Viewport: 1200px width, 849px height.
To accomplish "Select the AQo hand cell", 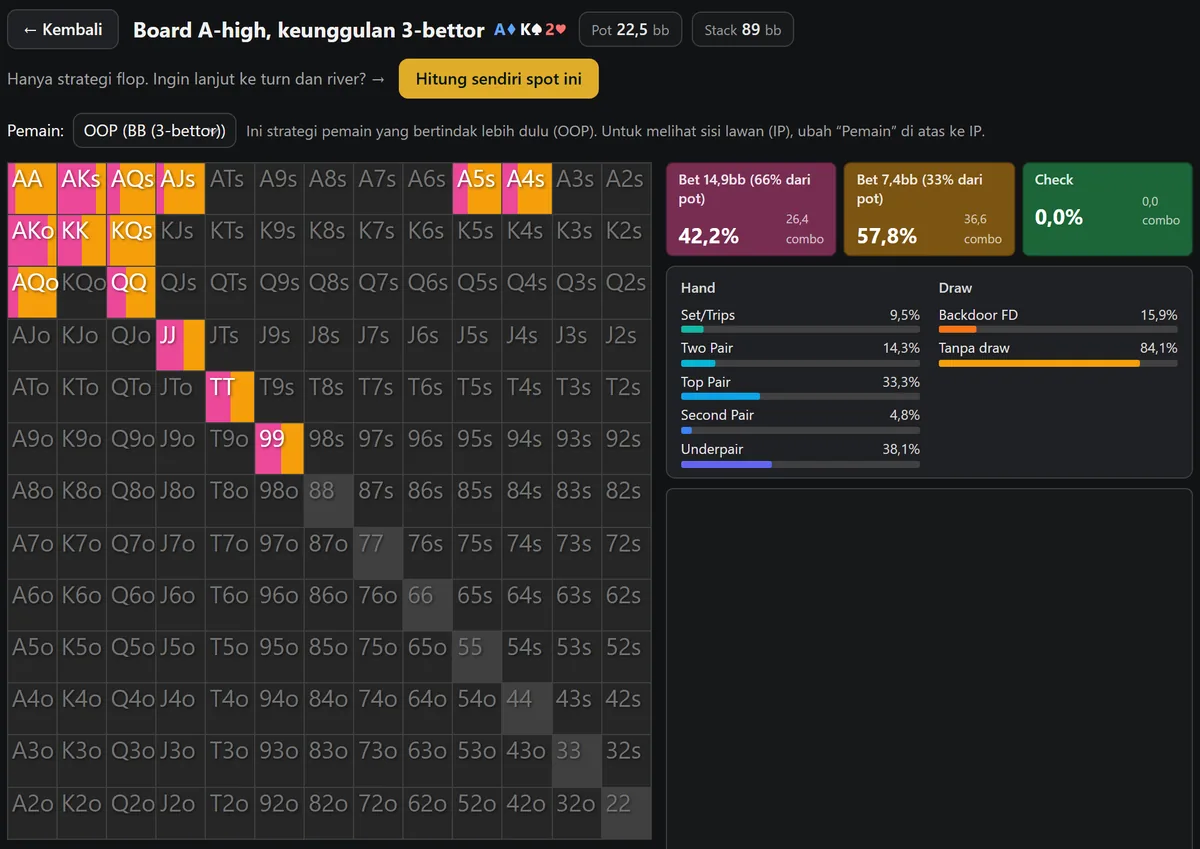I will 32,292.
